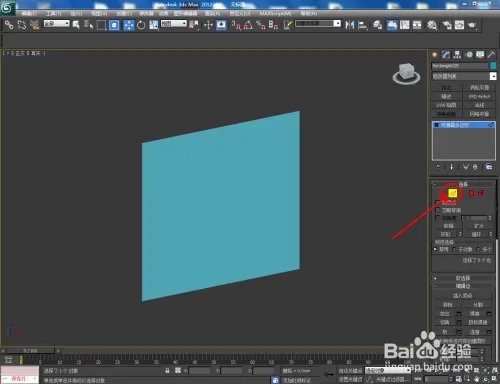
Task: Open the 工具 (Tools) menu
Action: click(53, 13)
